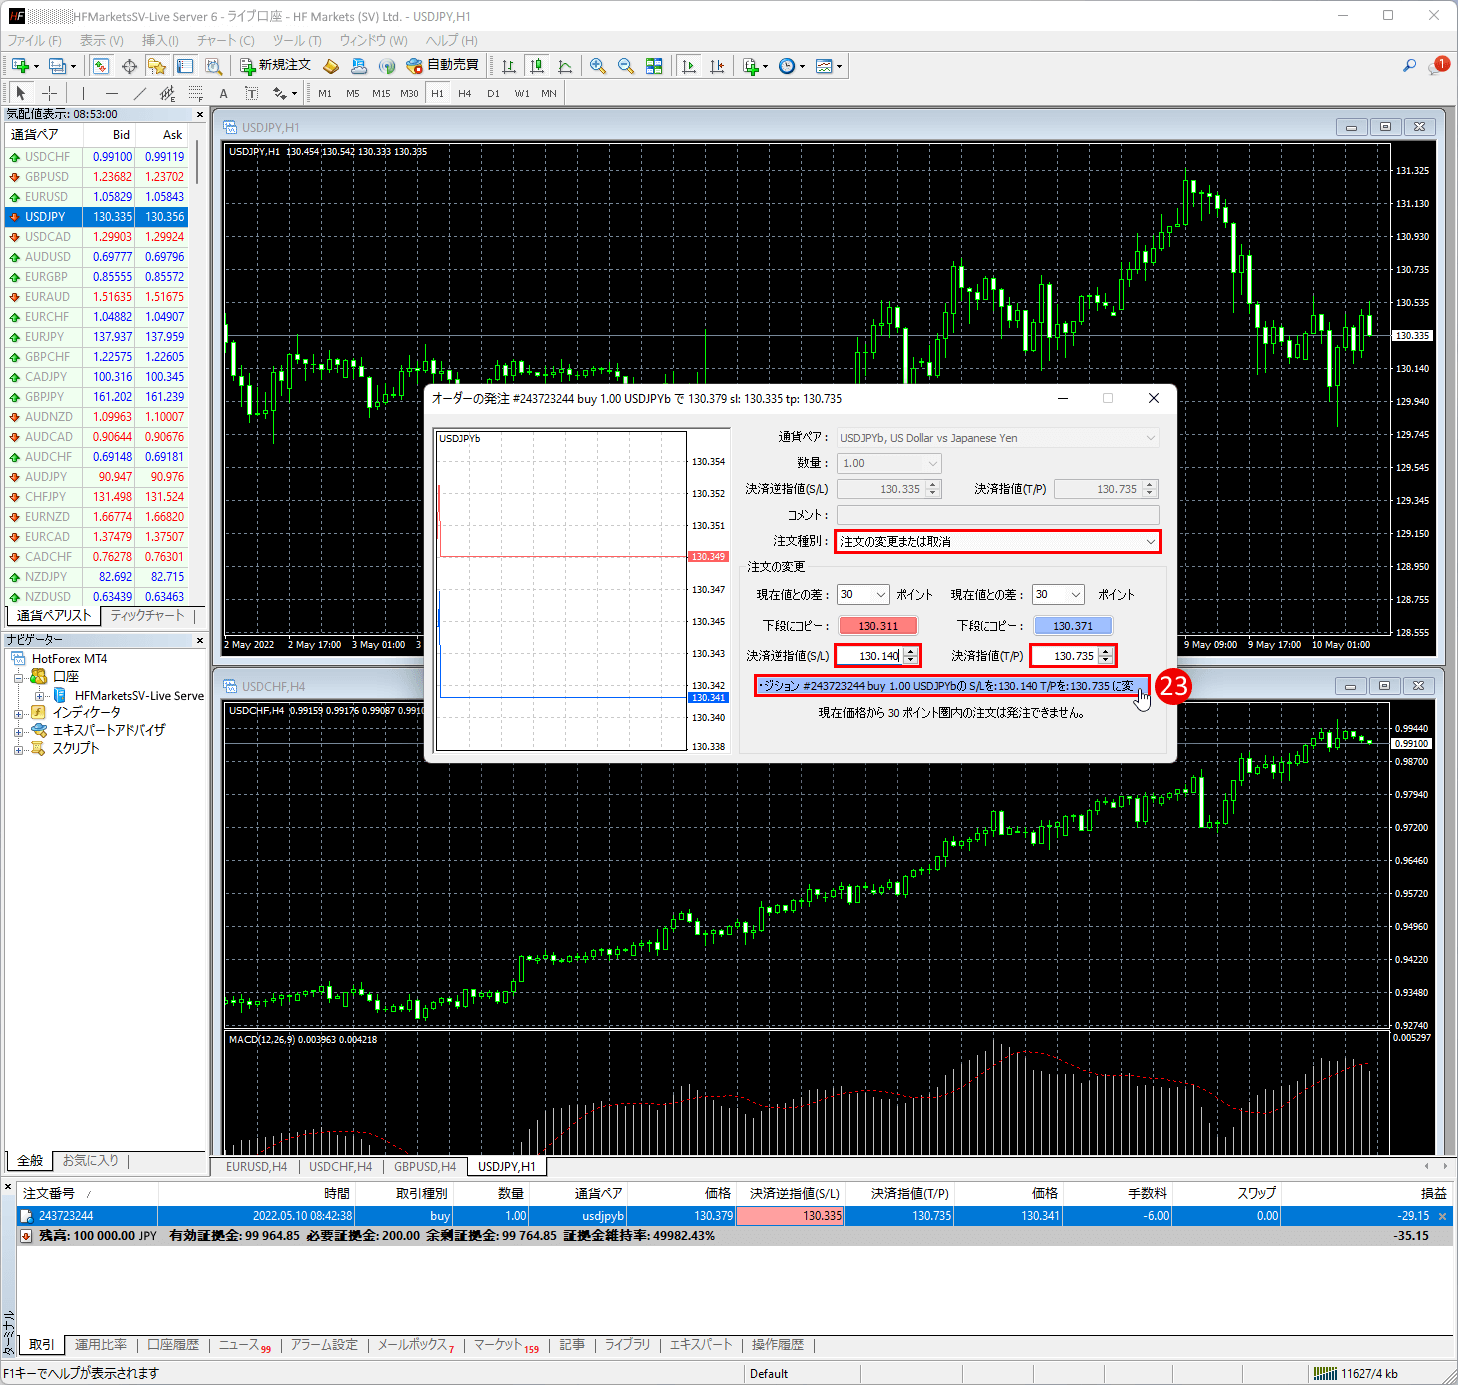Click the zoom out magnifier icon
This screenshot has width=1458, height=1385.
[626, 66]
